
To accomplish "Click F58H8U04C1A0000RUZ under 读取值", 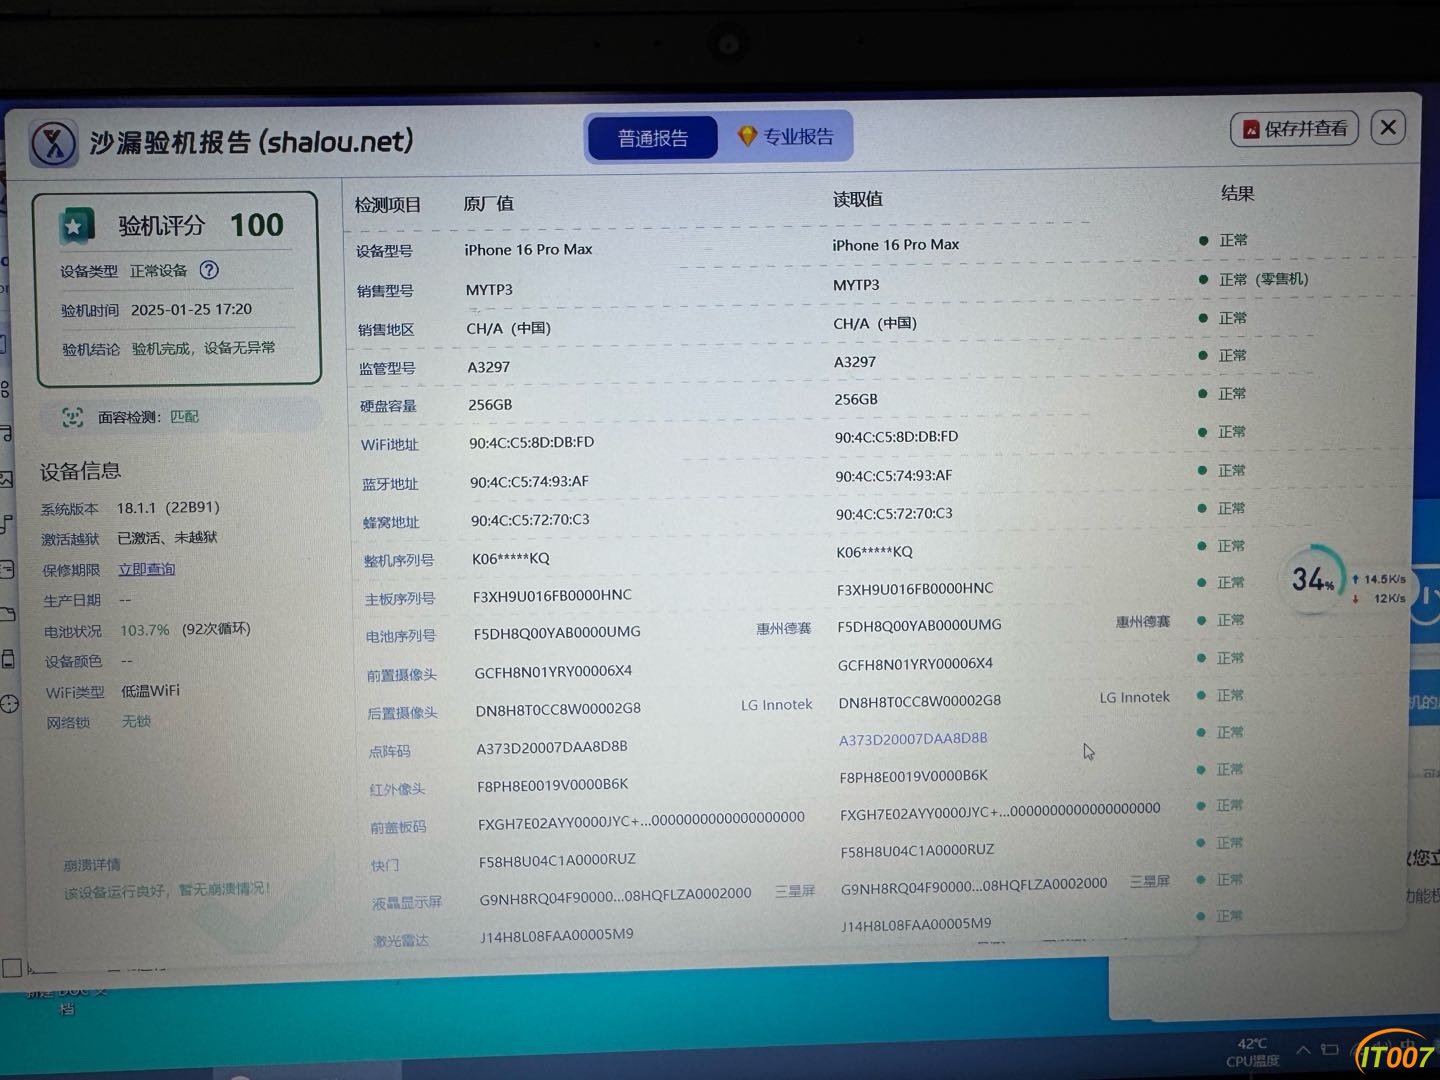I will click(x=917, y=851).
